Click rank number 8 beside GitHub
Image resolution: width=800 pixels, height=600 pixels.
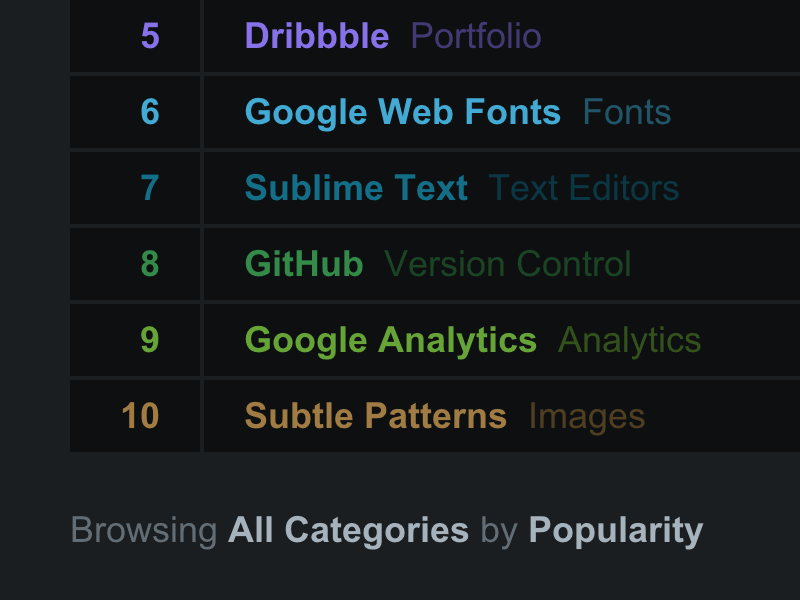[x=150, y=264]
